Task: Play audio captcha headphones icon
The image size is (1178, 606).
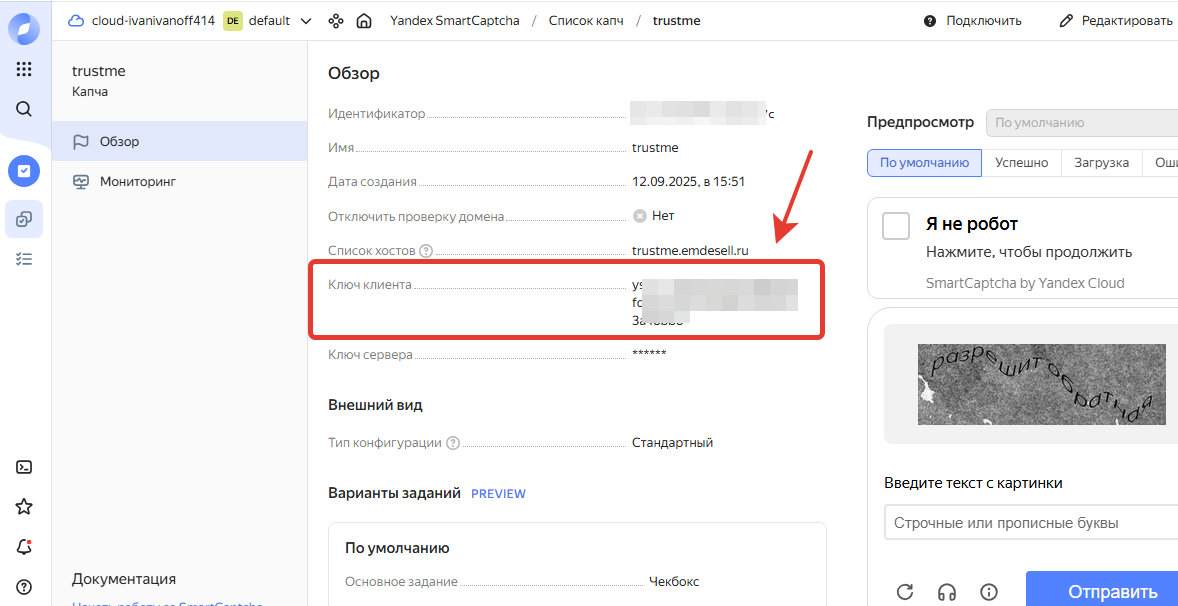Action: point(947,591)
